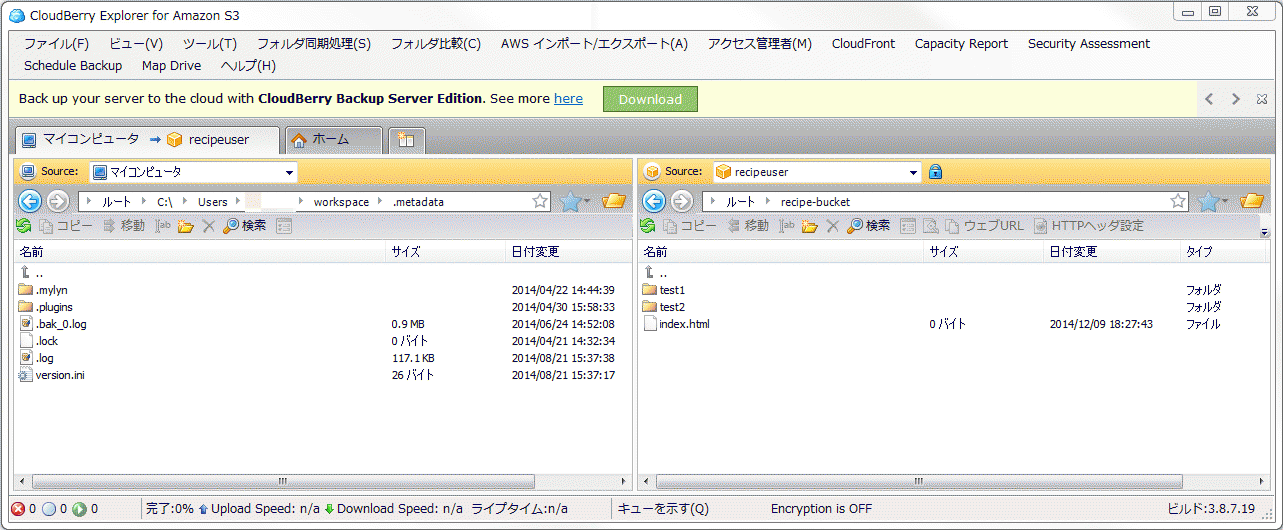
Task: Sort S3 files by タイプ column header
Action: tap(1224, 252)
